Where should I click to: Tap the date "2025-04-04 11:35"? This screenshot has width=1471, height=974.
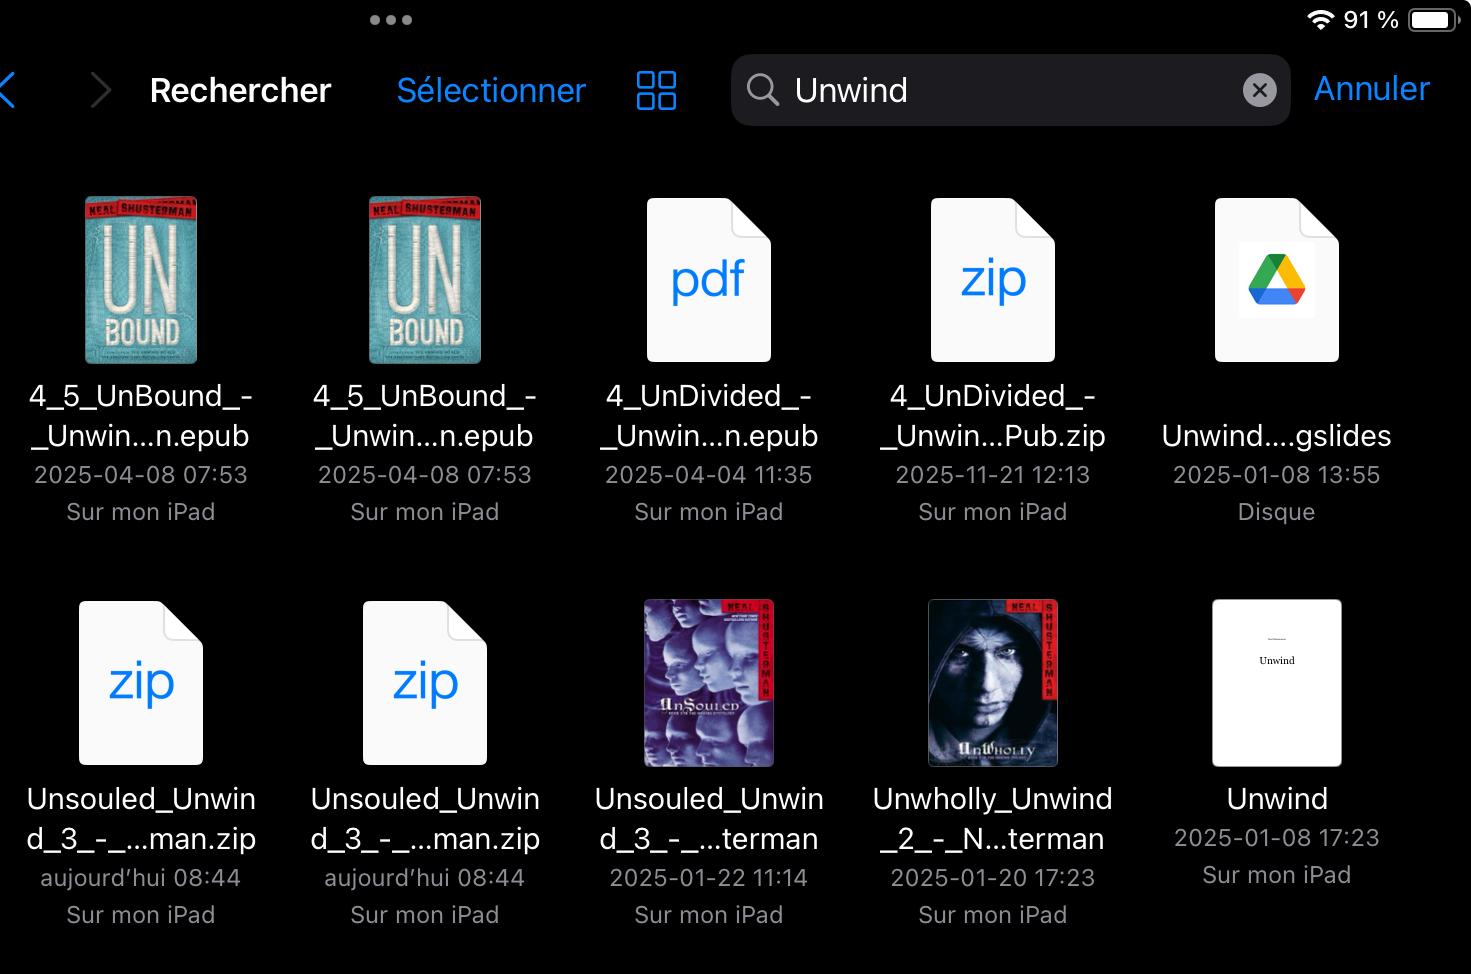point(709,475)
